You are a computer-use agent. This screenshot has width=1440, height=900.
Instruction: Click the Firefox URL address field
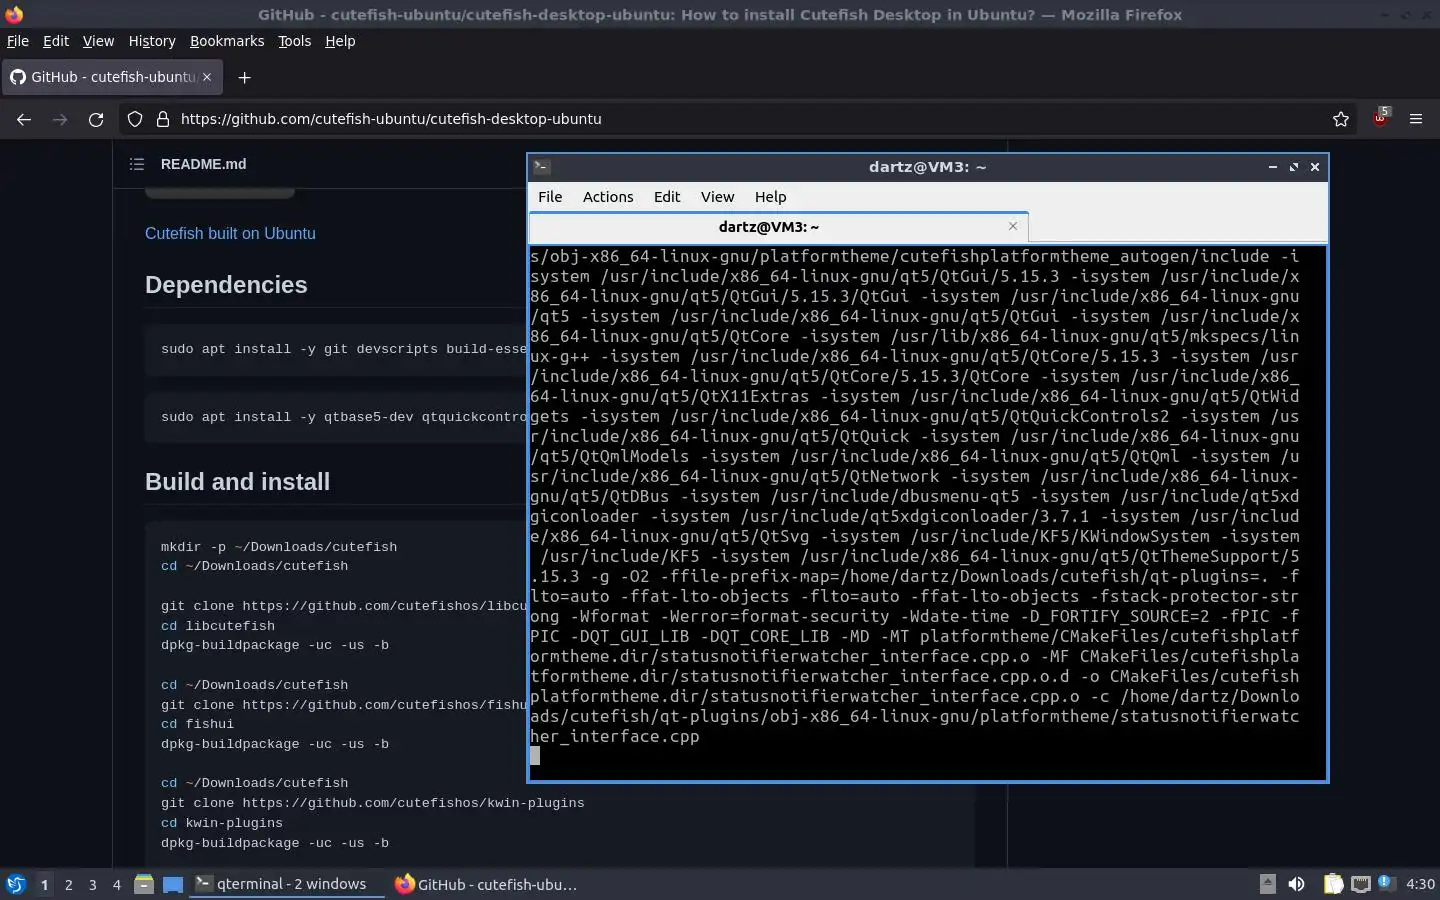[740, 119]
